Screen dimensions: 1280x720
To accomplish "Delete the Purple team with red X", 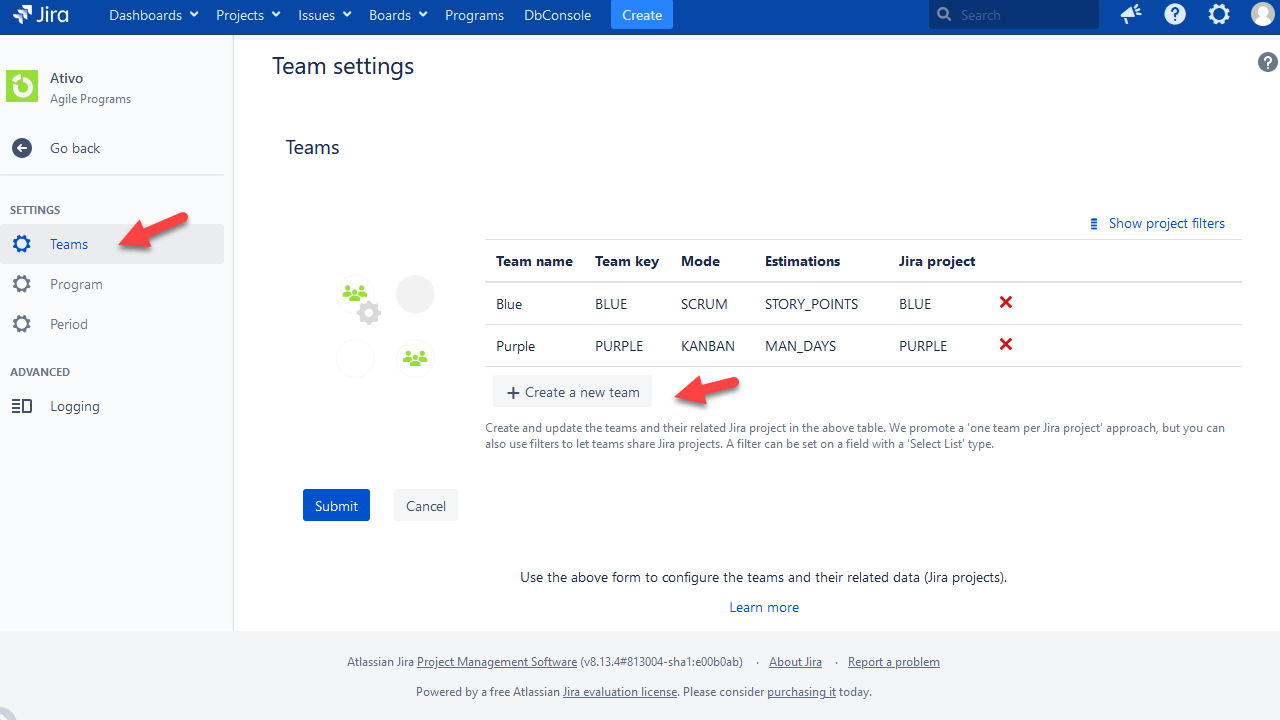I will tap(1005, 344).
